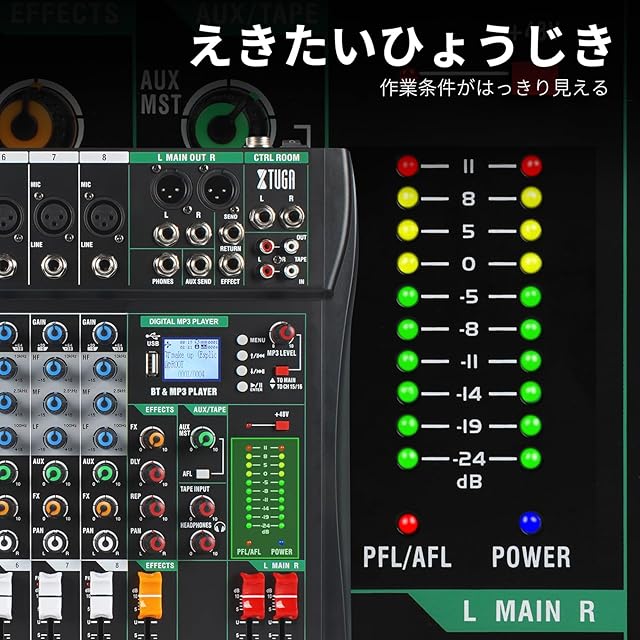Screen dimensions: 640x640
Task: Click the white TAPE IN RCA jack
Action: [291, 270]
